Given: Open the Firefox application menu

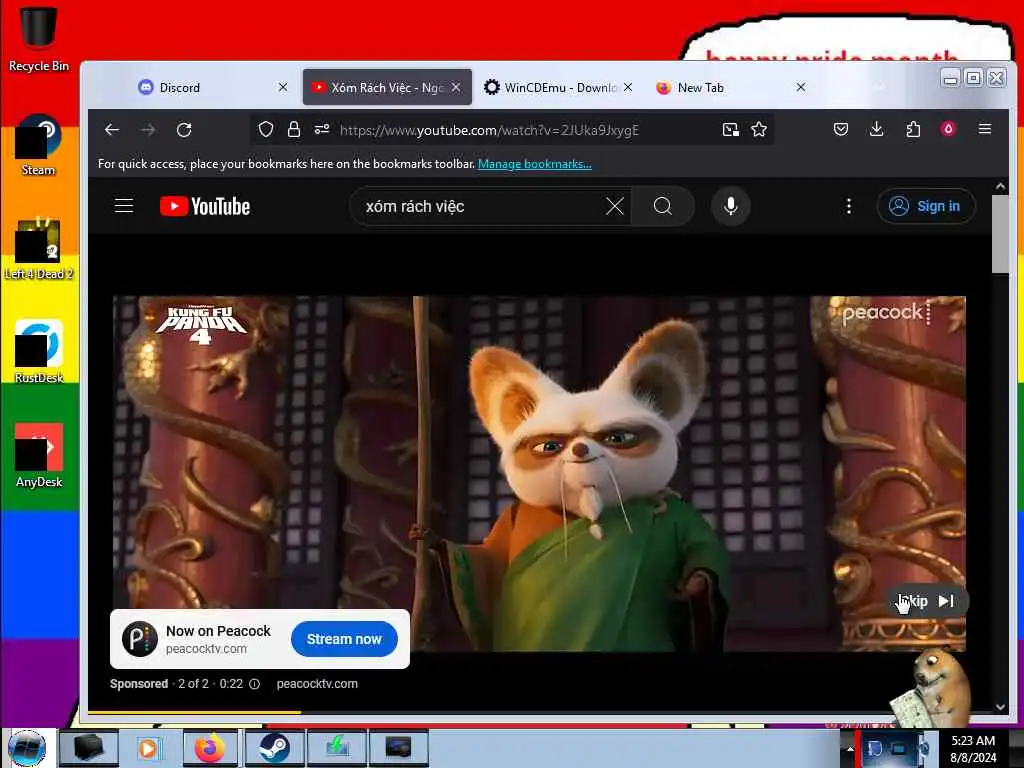Looking at the screenshot, I should point(985,129).
